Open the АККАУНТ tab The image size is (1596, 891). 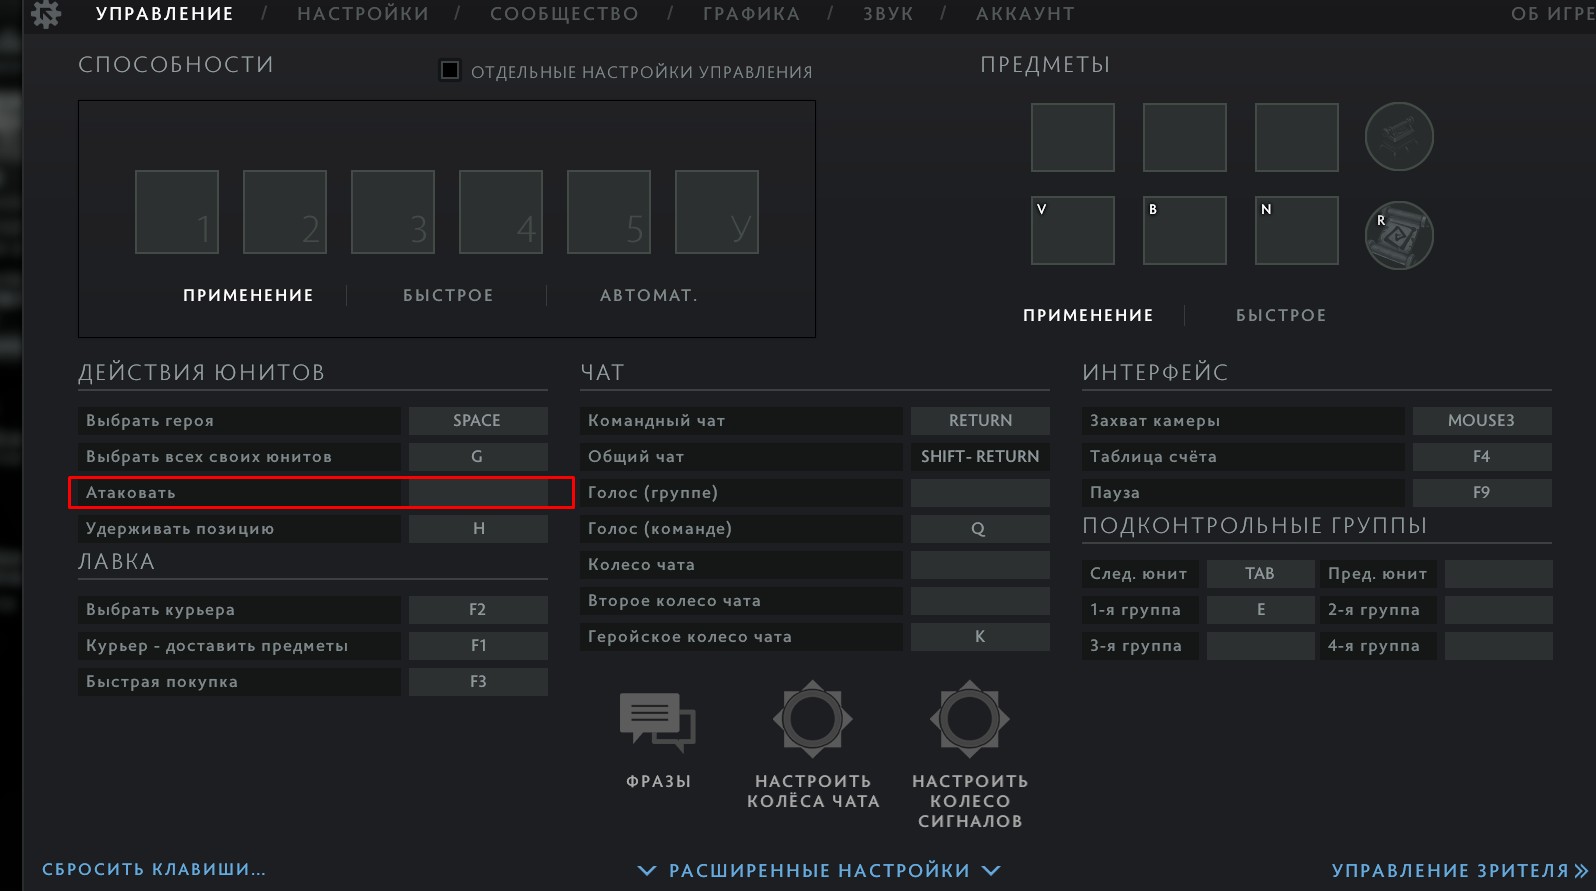click(1025, 14)
